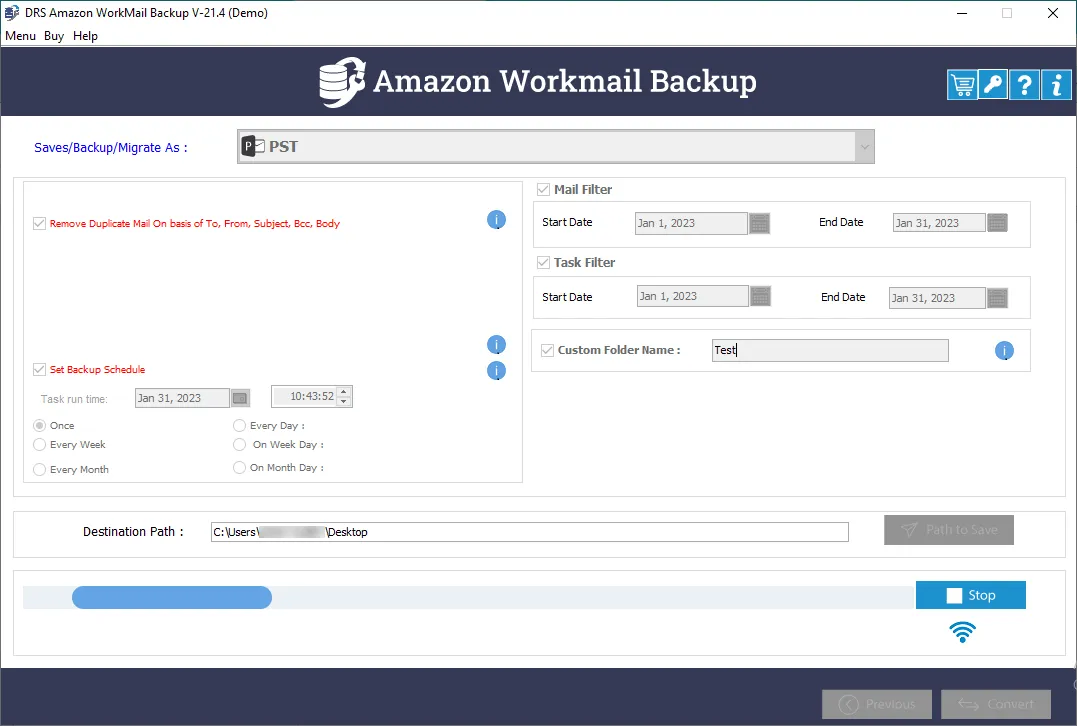Select the Every Week radio button
1077x726 pixels.
point(39,445)
